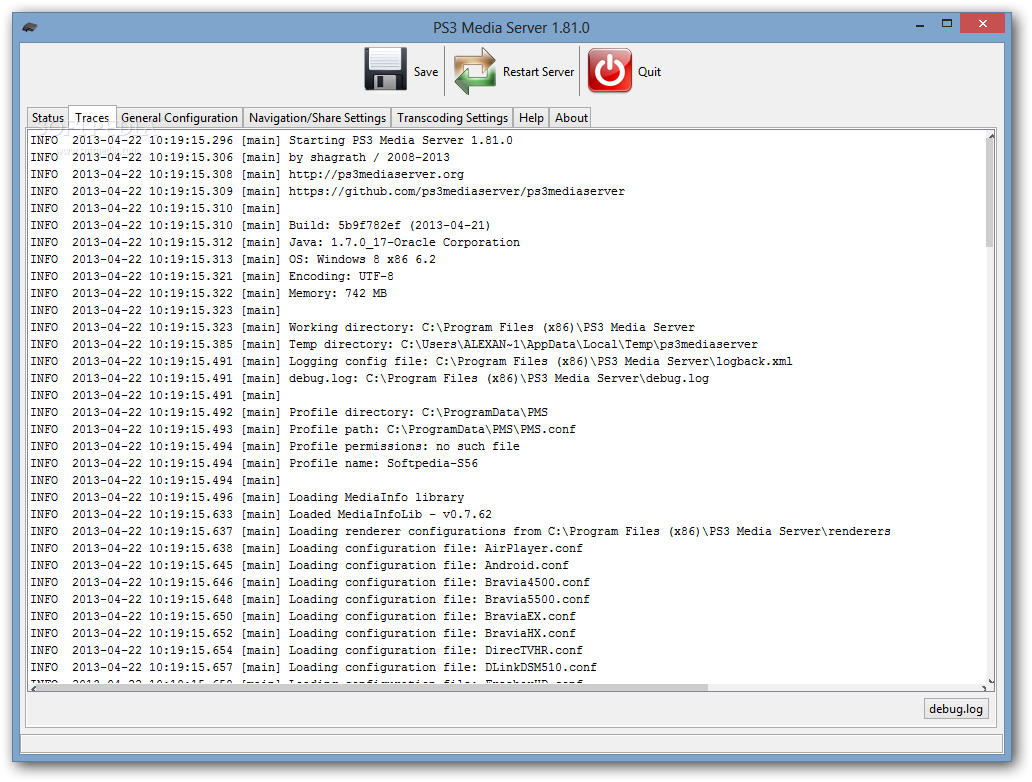Open the Help tab

click(531, 118)
